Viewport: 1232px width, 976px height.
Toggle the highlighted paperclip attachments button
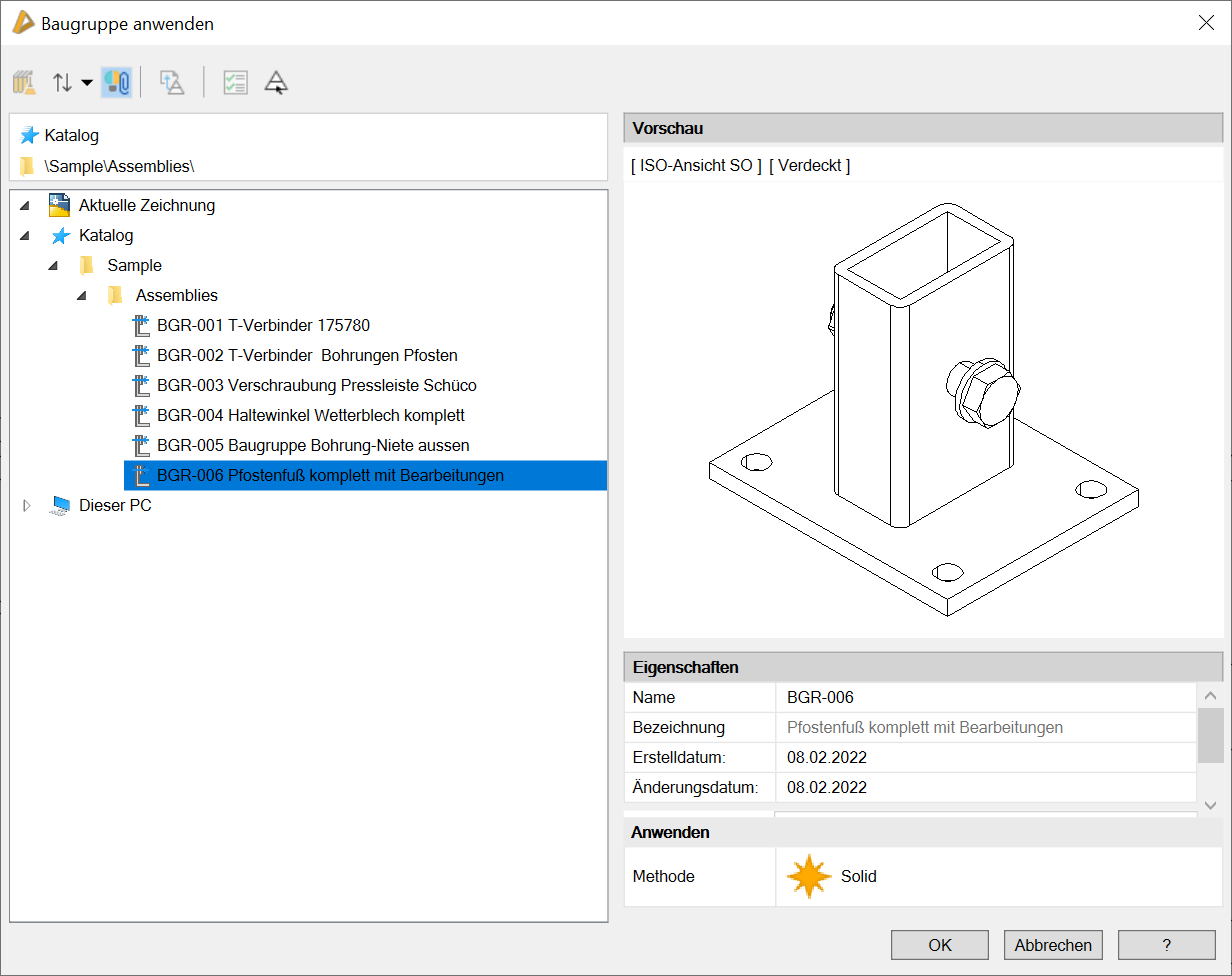pos(117,83)
